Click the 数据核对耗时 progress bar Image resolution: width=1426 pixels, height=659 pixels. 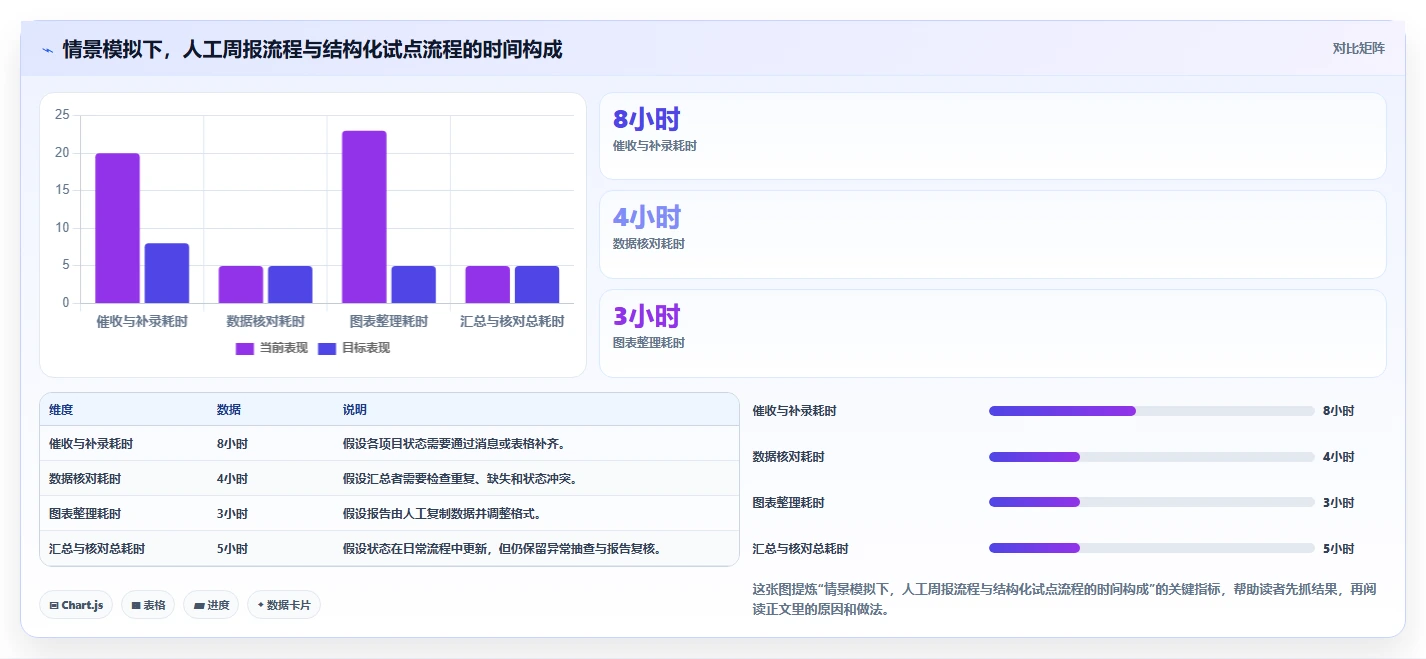pos(1151,457)
